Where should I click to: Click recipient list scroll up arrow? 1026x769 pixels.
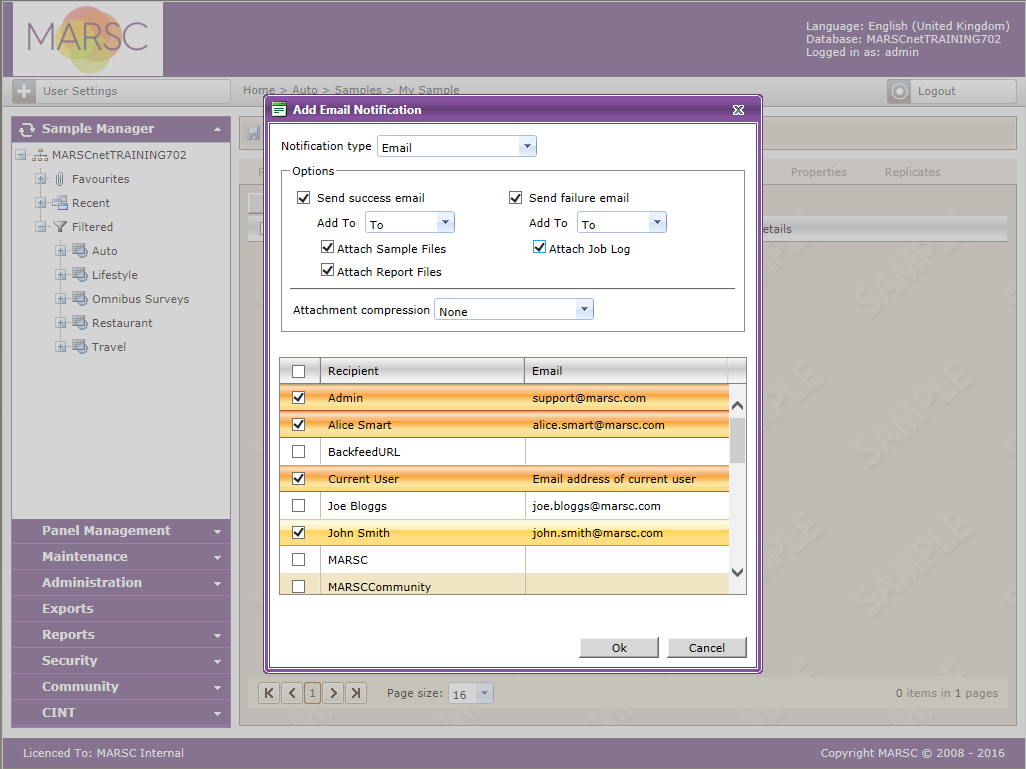[x=737, y=406]
